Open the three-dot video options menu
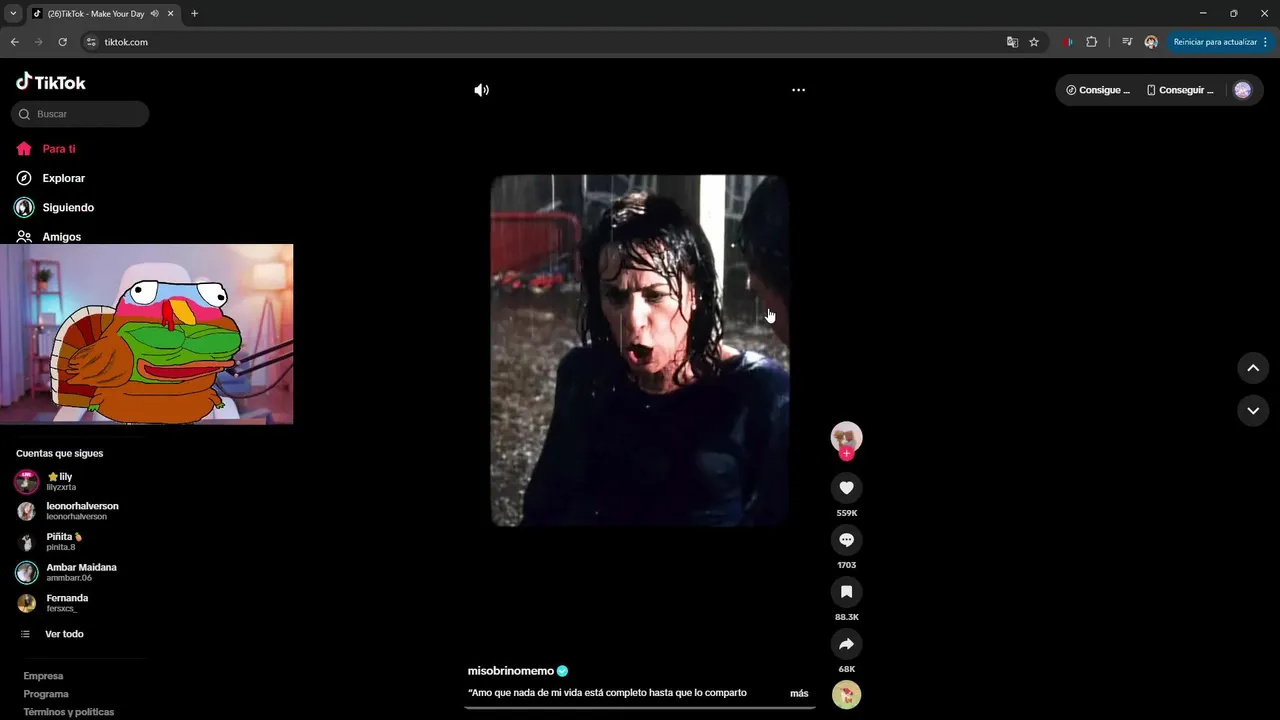Viewport: 1280px width, 720px height. pyautogui.click(x=798, y=90)
